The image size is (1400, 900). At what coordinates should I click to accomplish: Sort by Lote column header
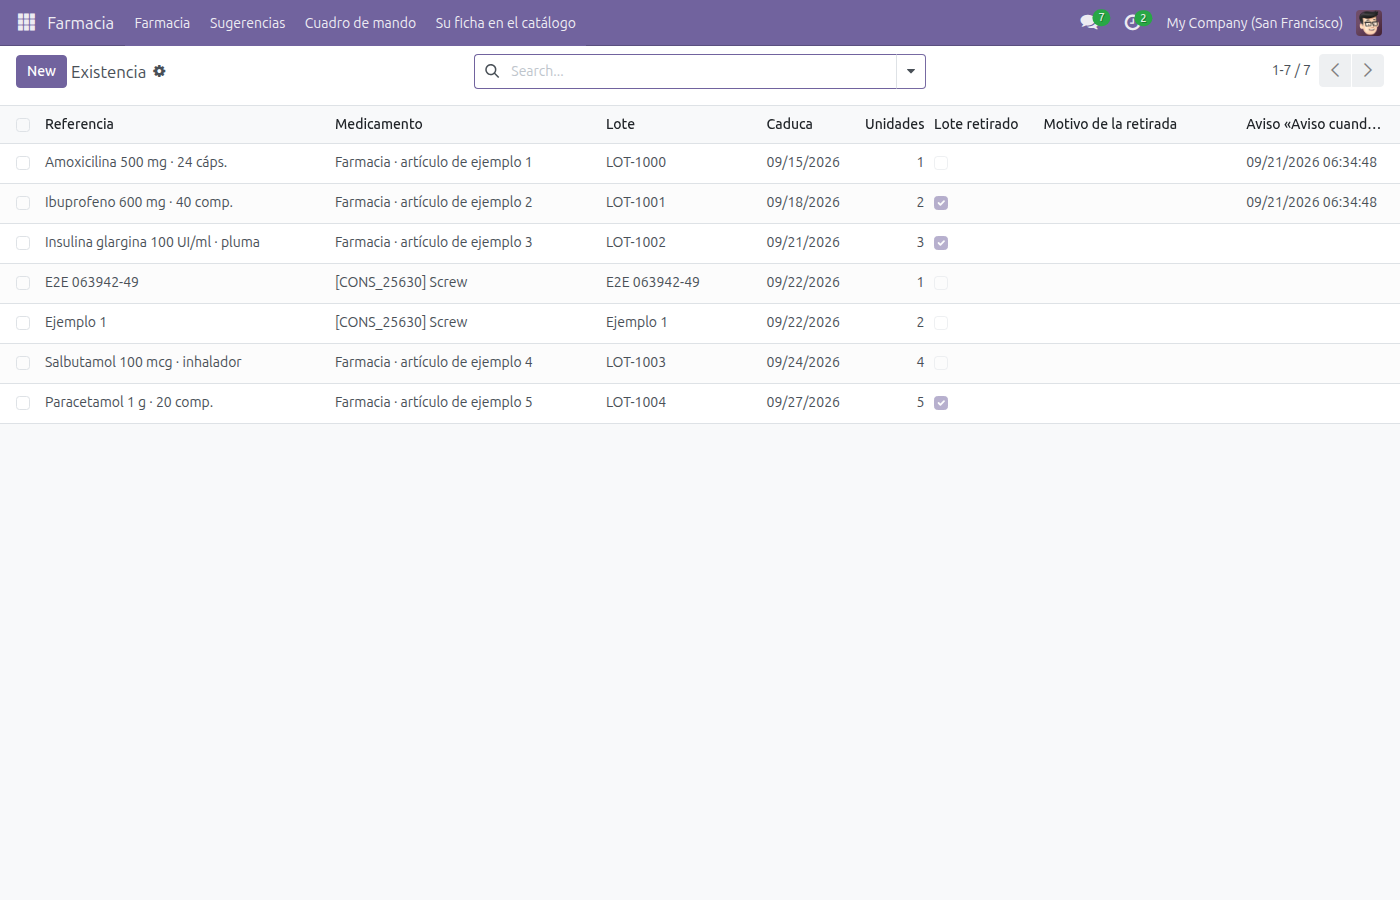point(620,124)
